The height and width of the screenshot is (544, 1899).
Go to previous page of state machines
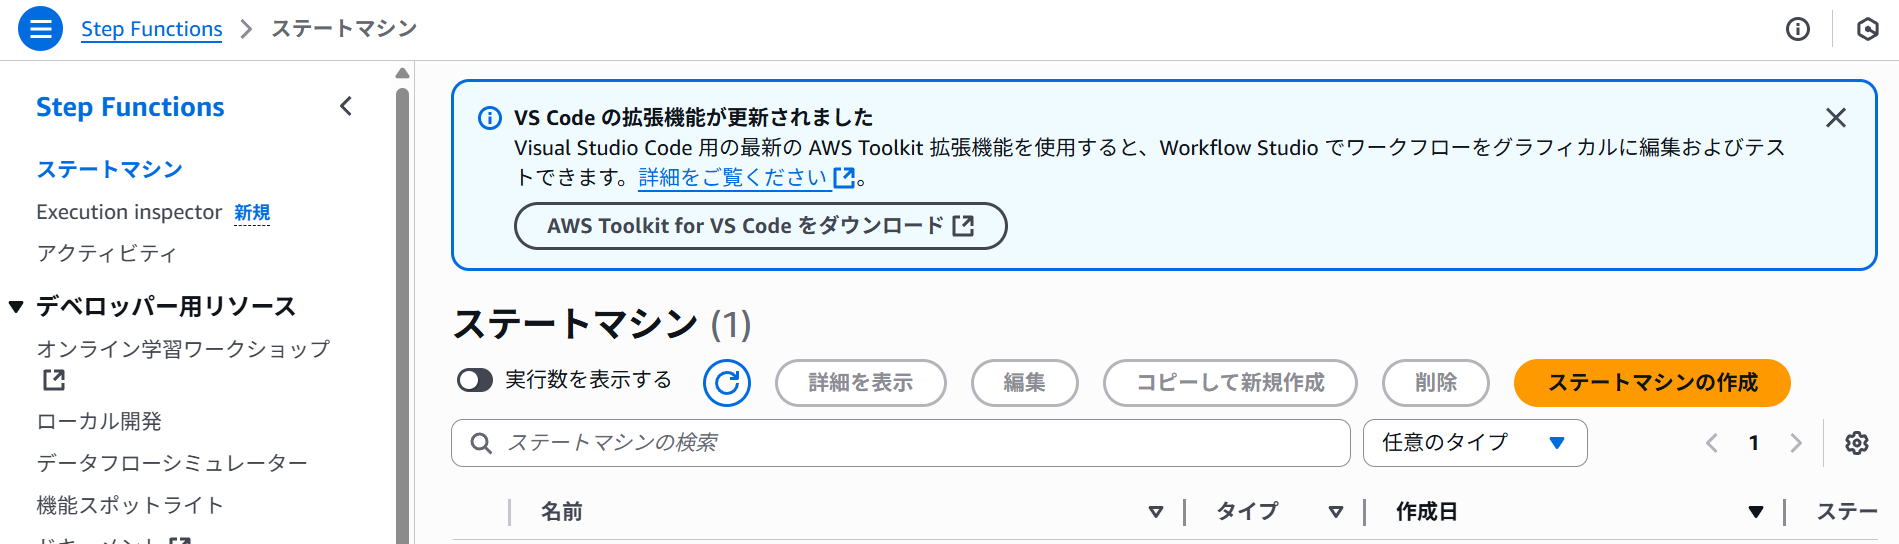[1712, 443]
